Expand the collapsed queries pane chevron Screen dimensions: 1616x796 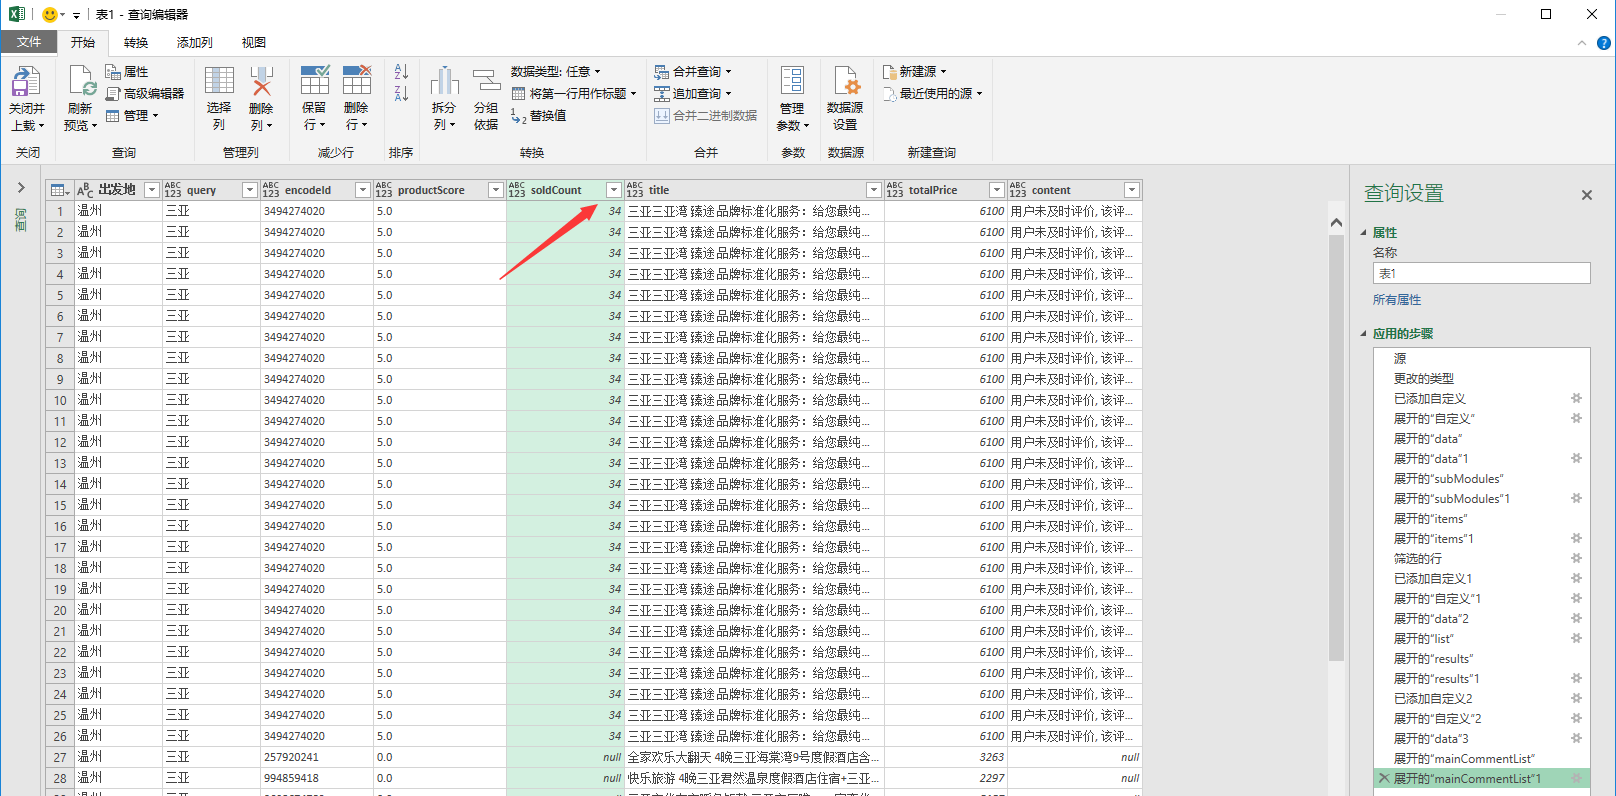tap(21, 187)
